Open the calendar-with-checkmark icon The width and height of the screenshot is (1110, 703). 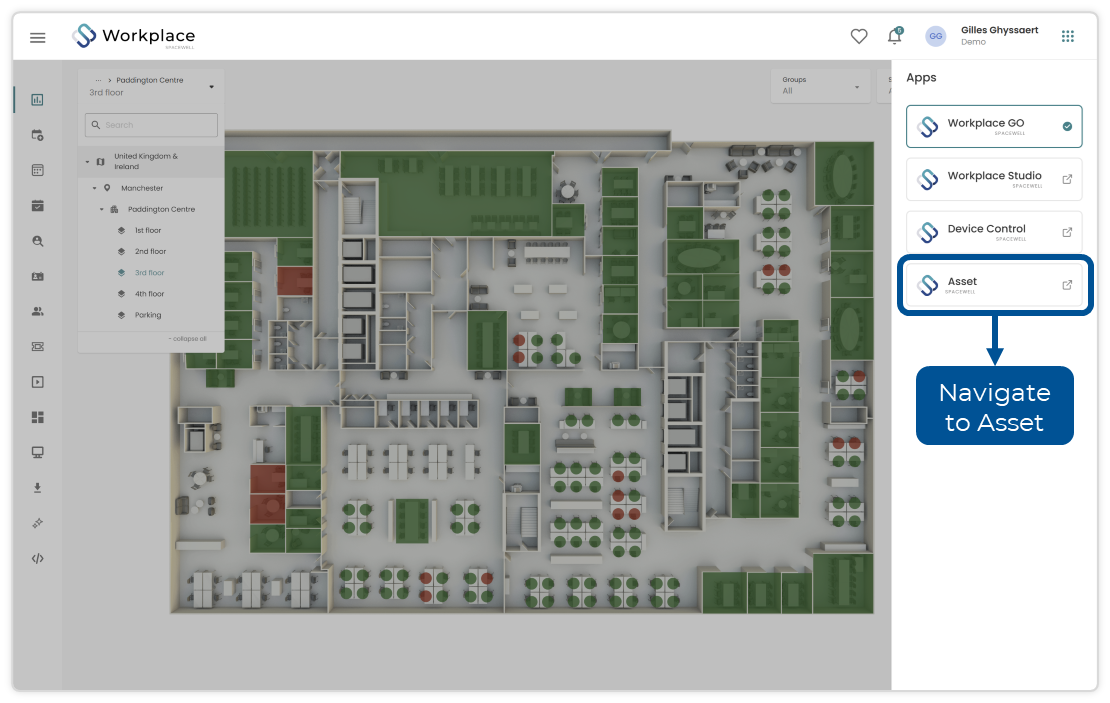coord(38,205)
